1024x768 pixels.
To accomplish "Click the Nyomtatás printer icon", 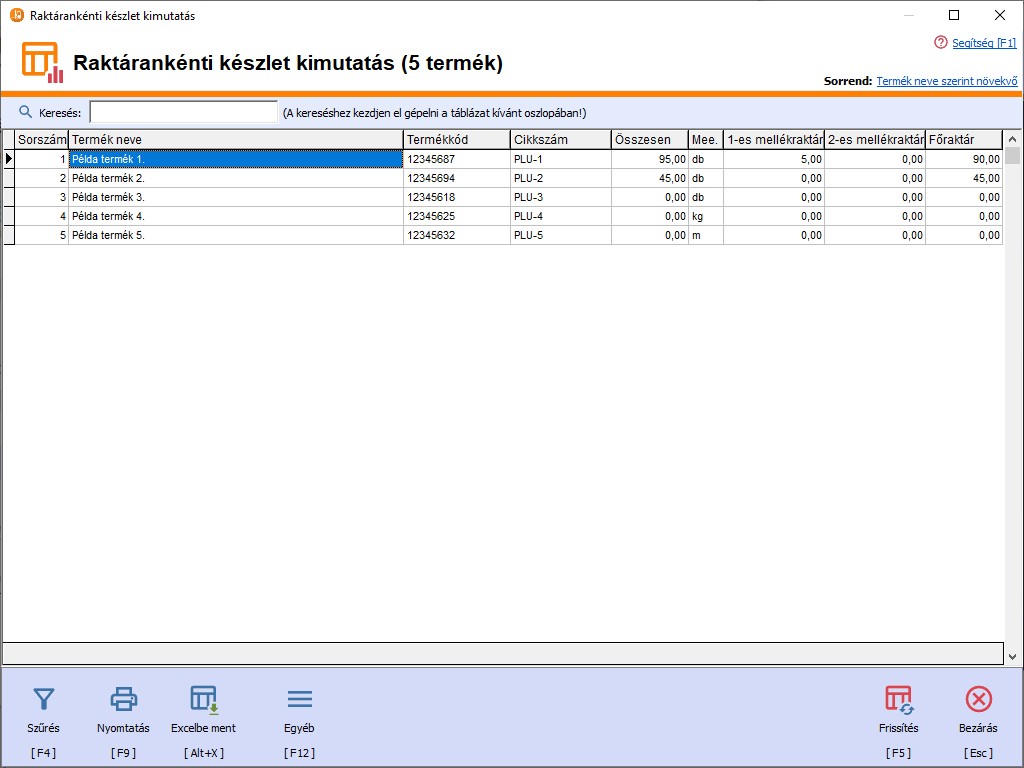I will pyautogui.click(x=123, y=699).
